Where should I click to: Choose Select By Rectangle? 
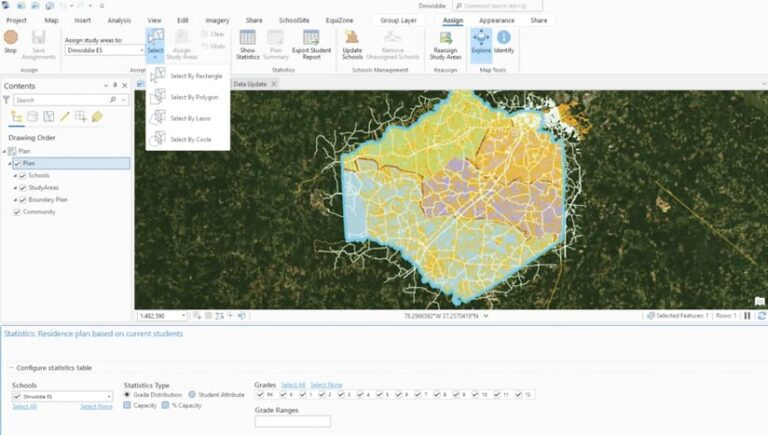(x=188, y=76)
